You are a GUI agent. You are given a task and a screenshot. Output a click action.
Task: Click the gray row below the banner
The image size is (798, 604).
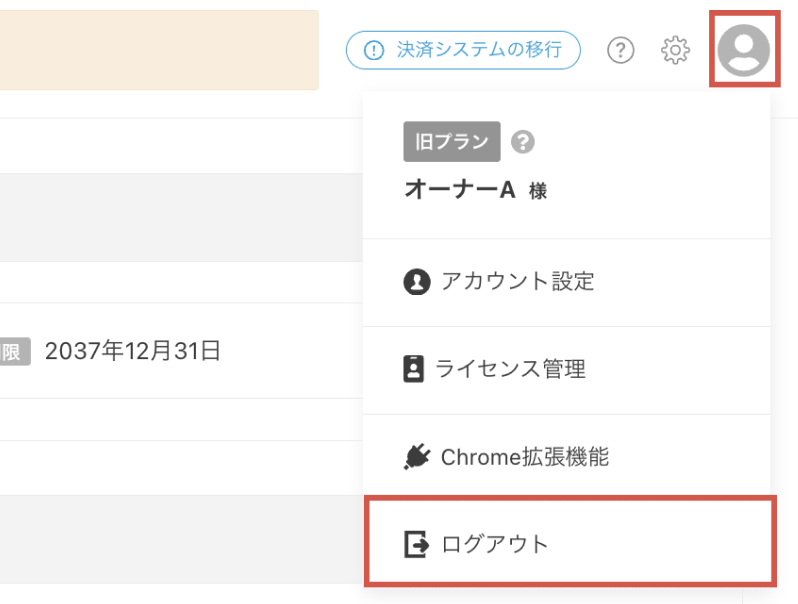(x=181, y=217)
